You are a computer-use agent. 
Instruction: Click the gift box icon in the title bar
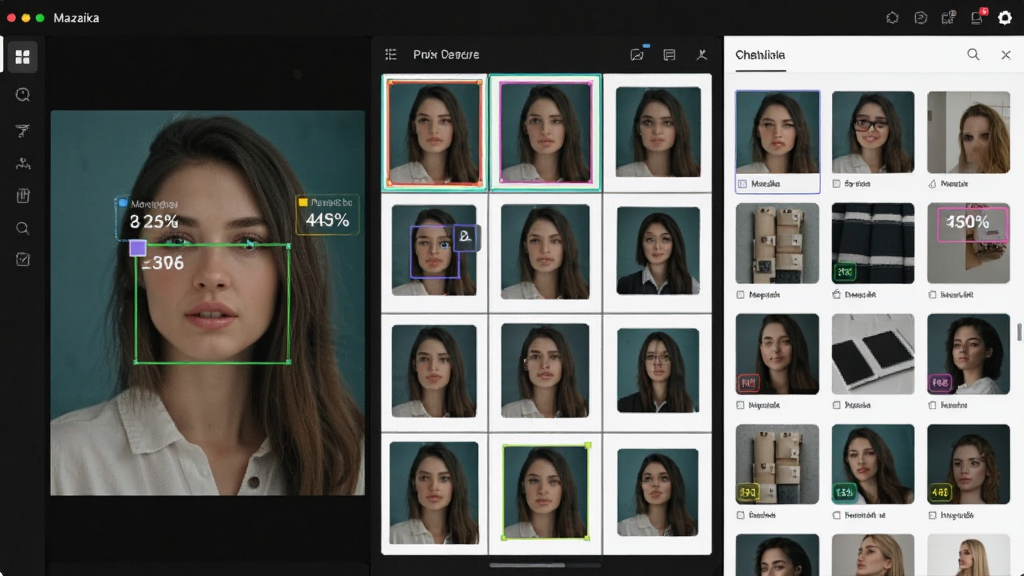(x=948, y=18)
